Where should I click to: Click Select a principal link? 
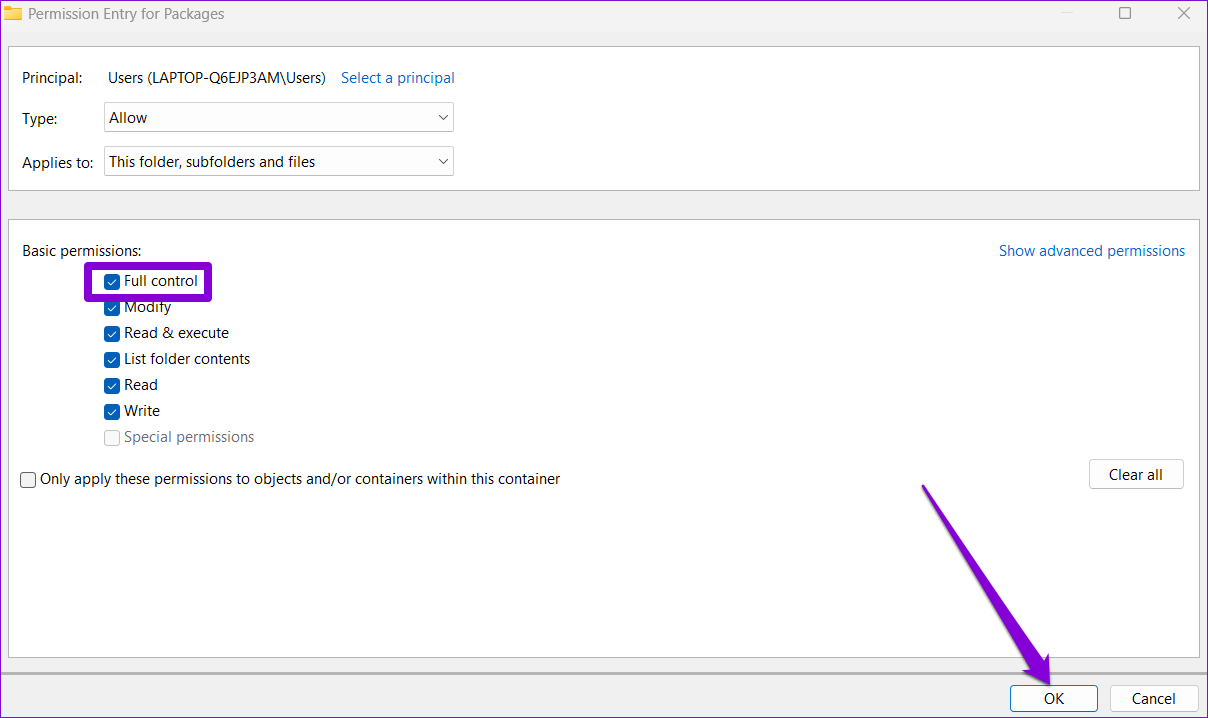click(398, 78)
